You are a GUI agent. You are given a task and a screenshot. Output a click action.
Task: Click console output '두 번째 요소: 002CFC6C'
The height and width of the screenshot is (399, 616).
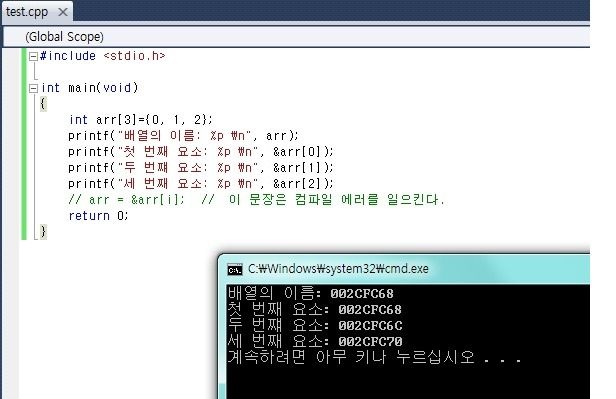coord(315,326)
